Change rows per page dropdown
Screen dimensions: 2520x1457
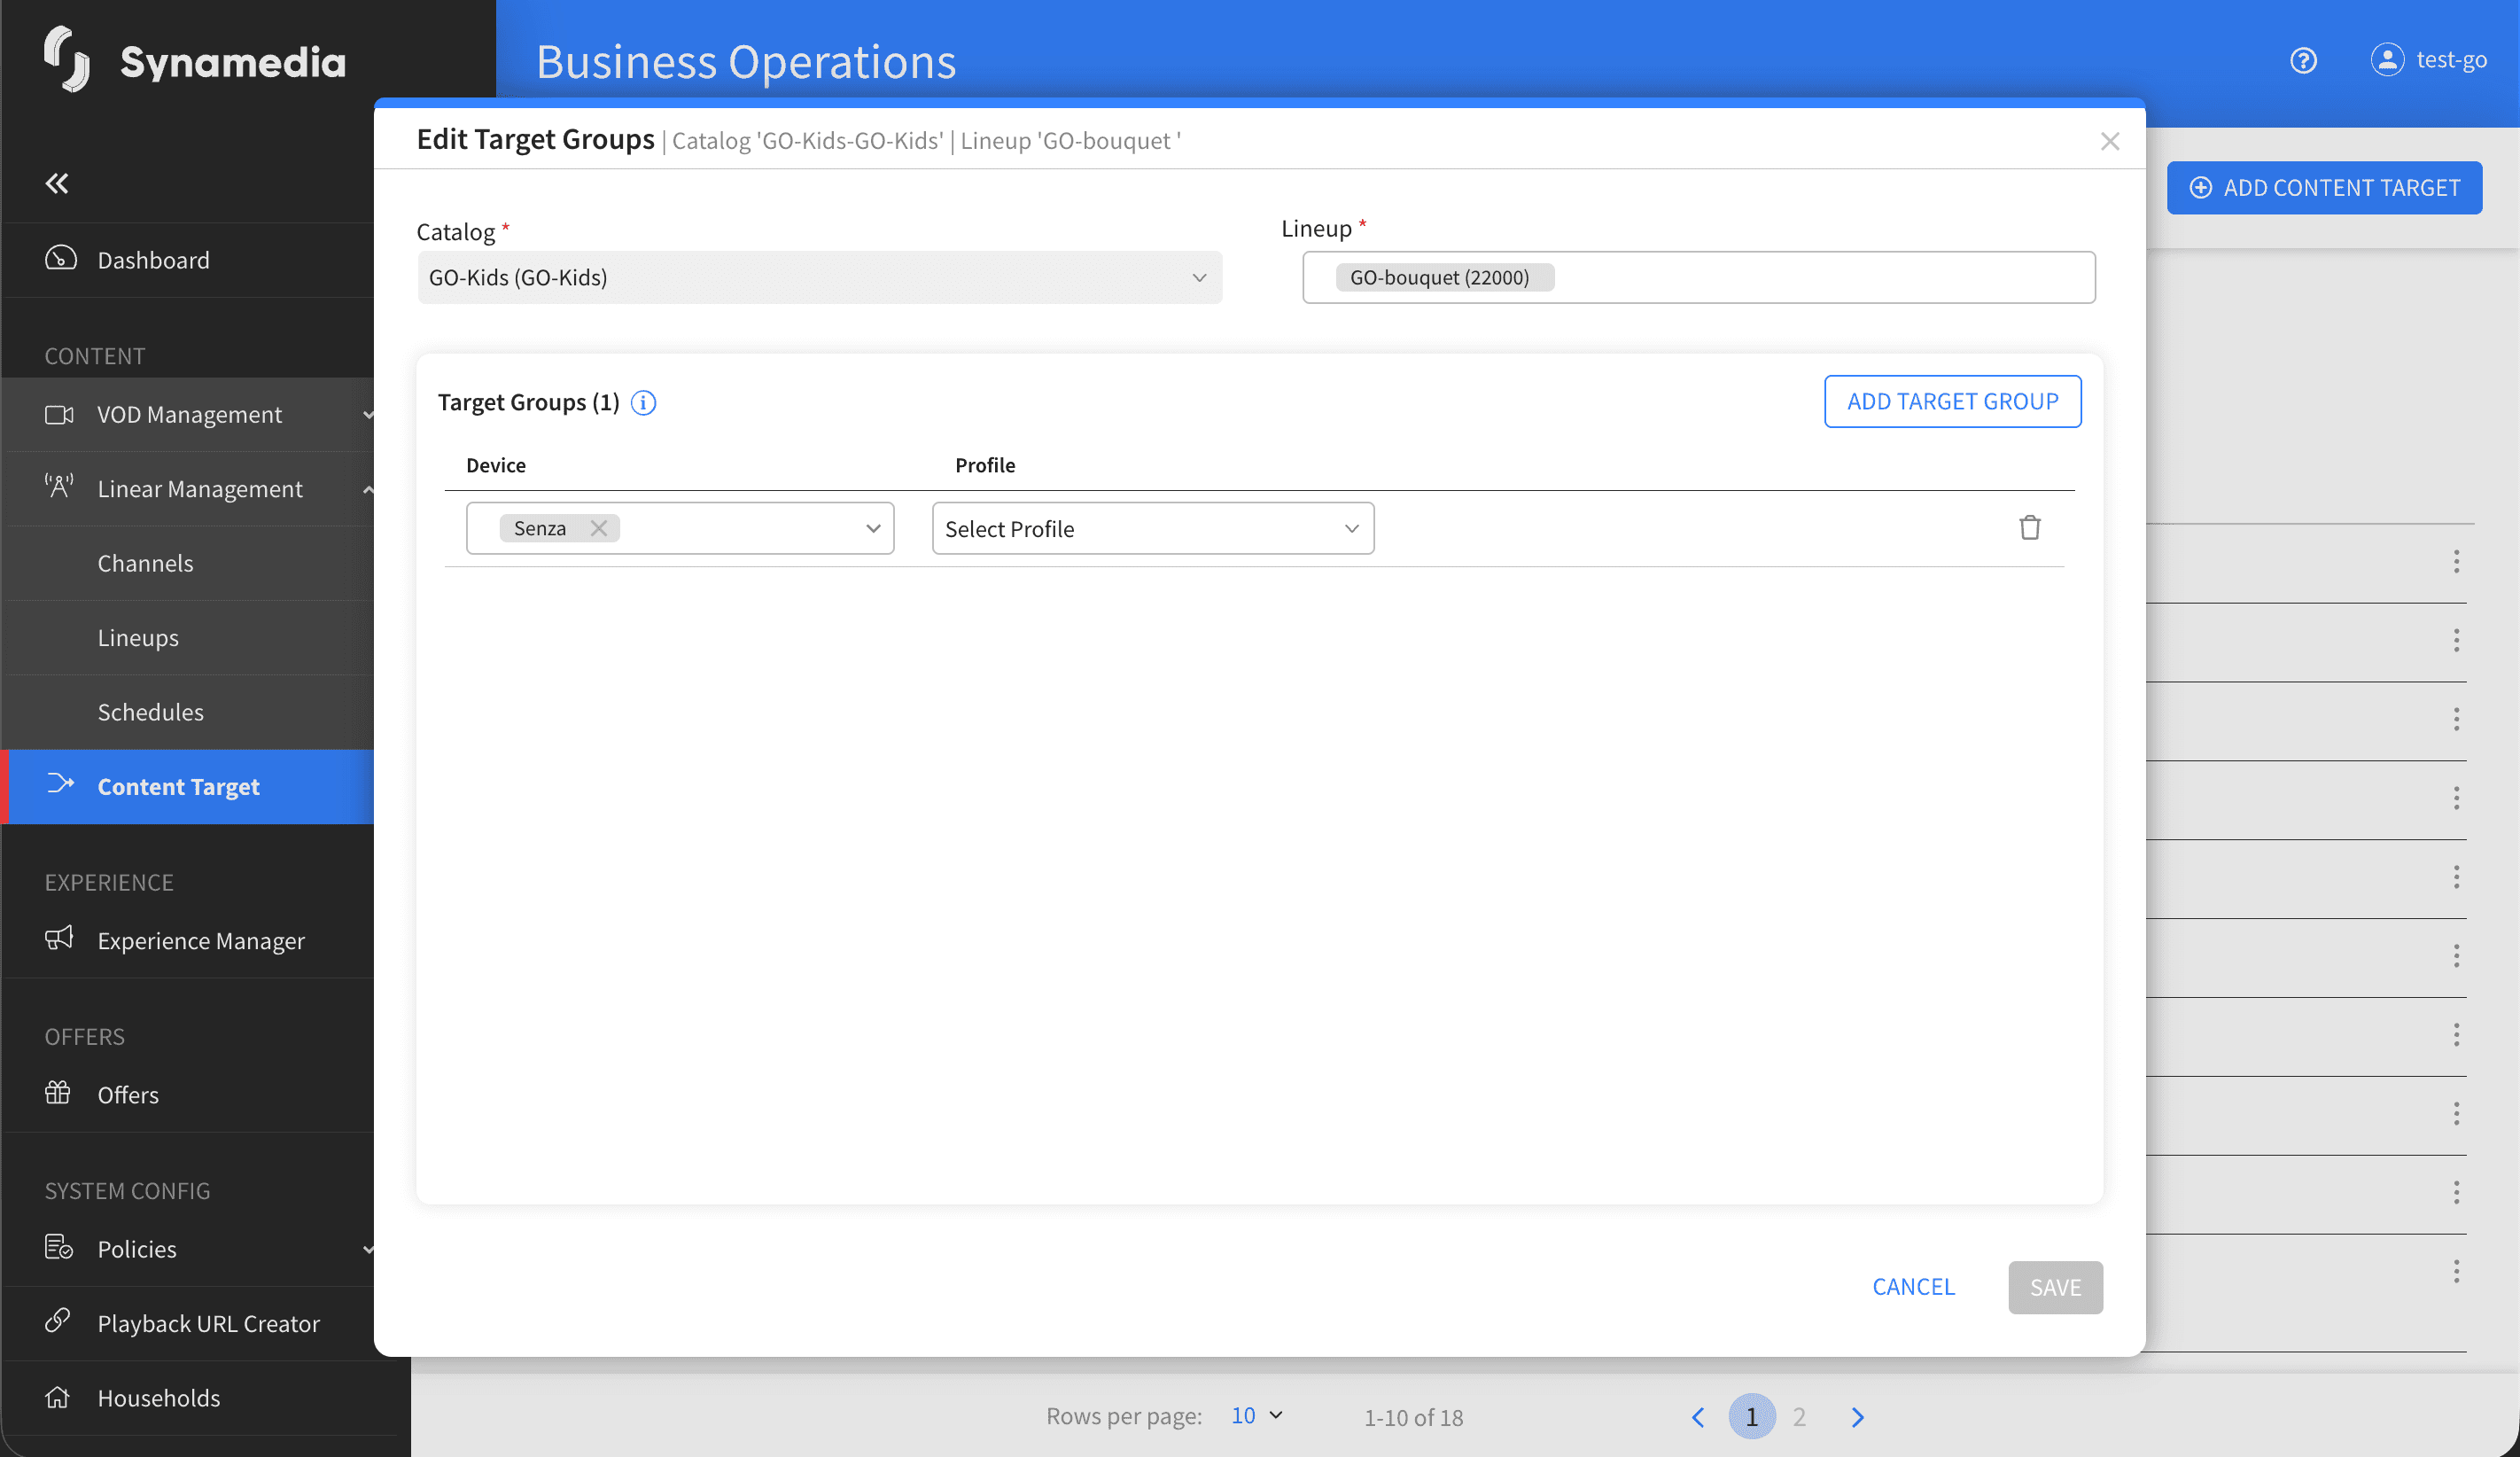1257,1415
